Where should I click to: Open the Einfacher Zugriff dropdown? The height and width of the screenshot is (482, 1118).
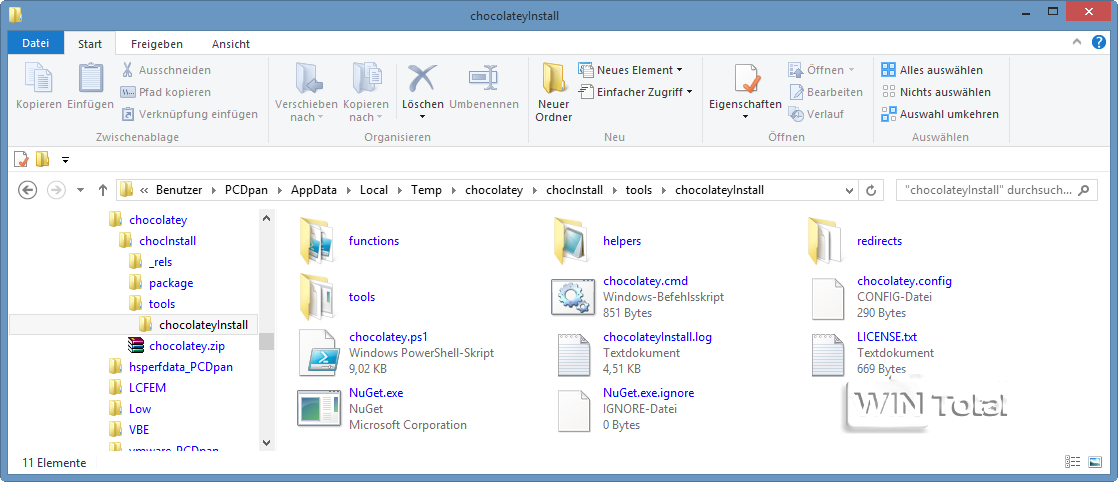point(635,92)
